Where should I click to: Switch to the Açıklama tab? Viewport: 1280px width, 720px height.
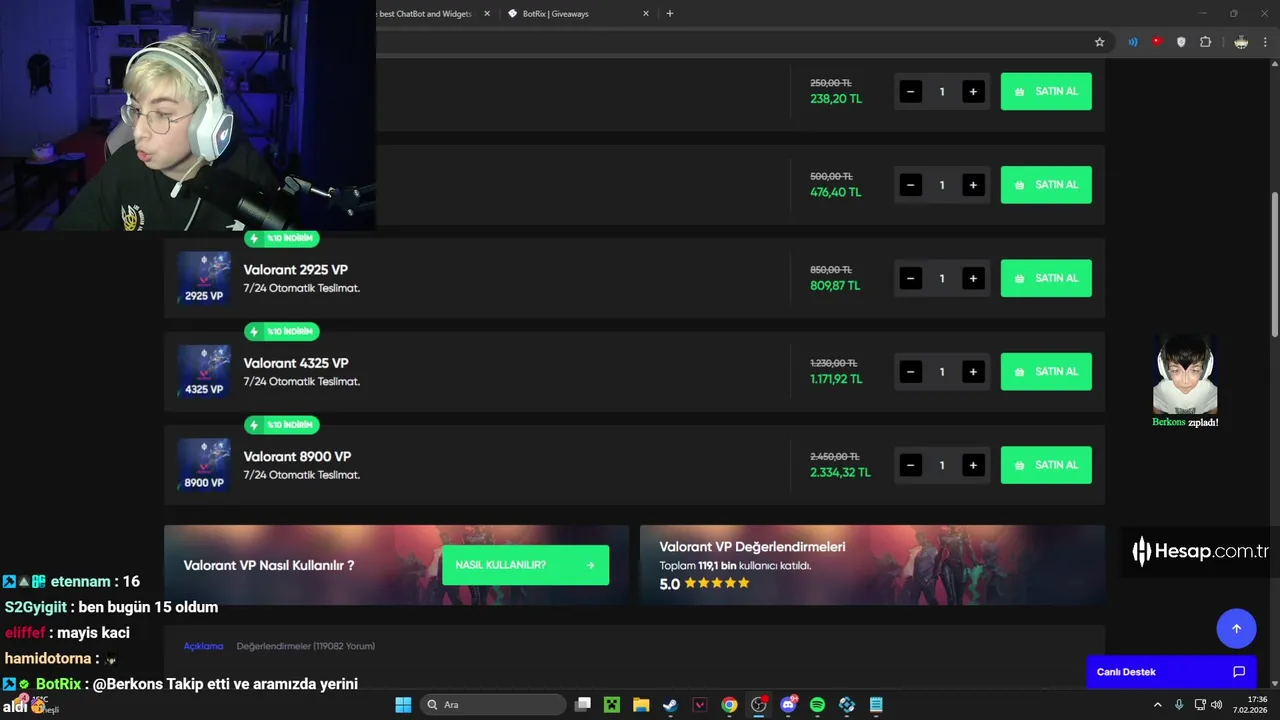point(203,646)
